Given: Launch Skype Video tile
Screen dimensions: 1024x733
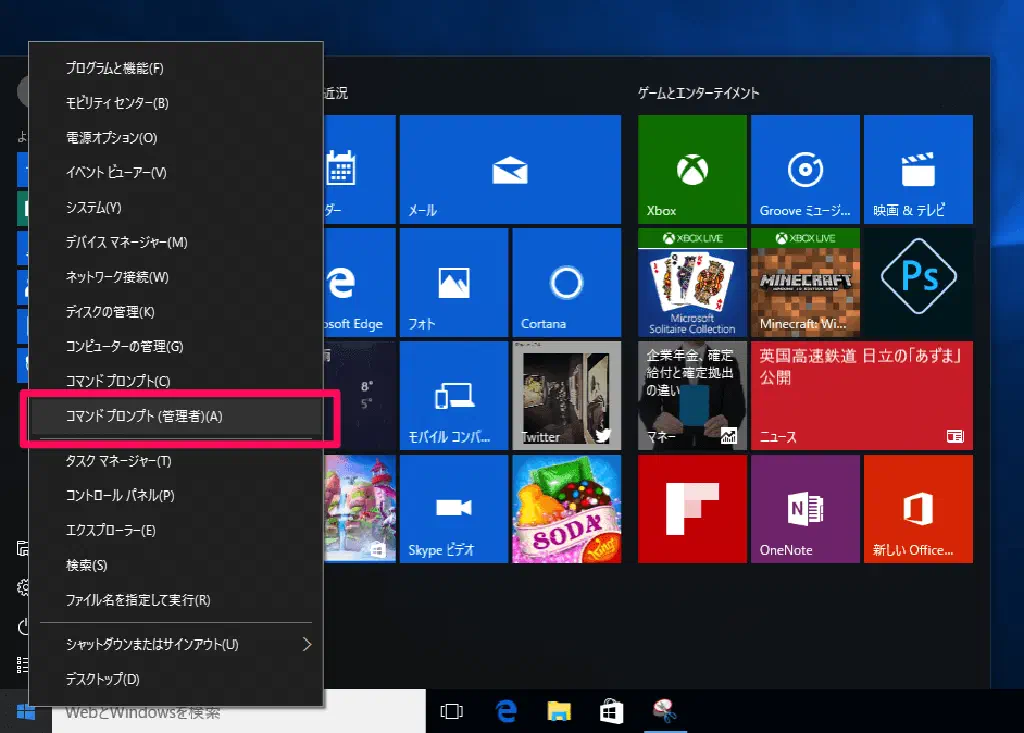Looking at the screenshot, I should (453, 508).
